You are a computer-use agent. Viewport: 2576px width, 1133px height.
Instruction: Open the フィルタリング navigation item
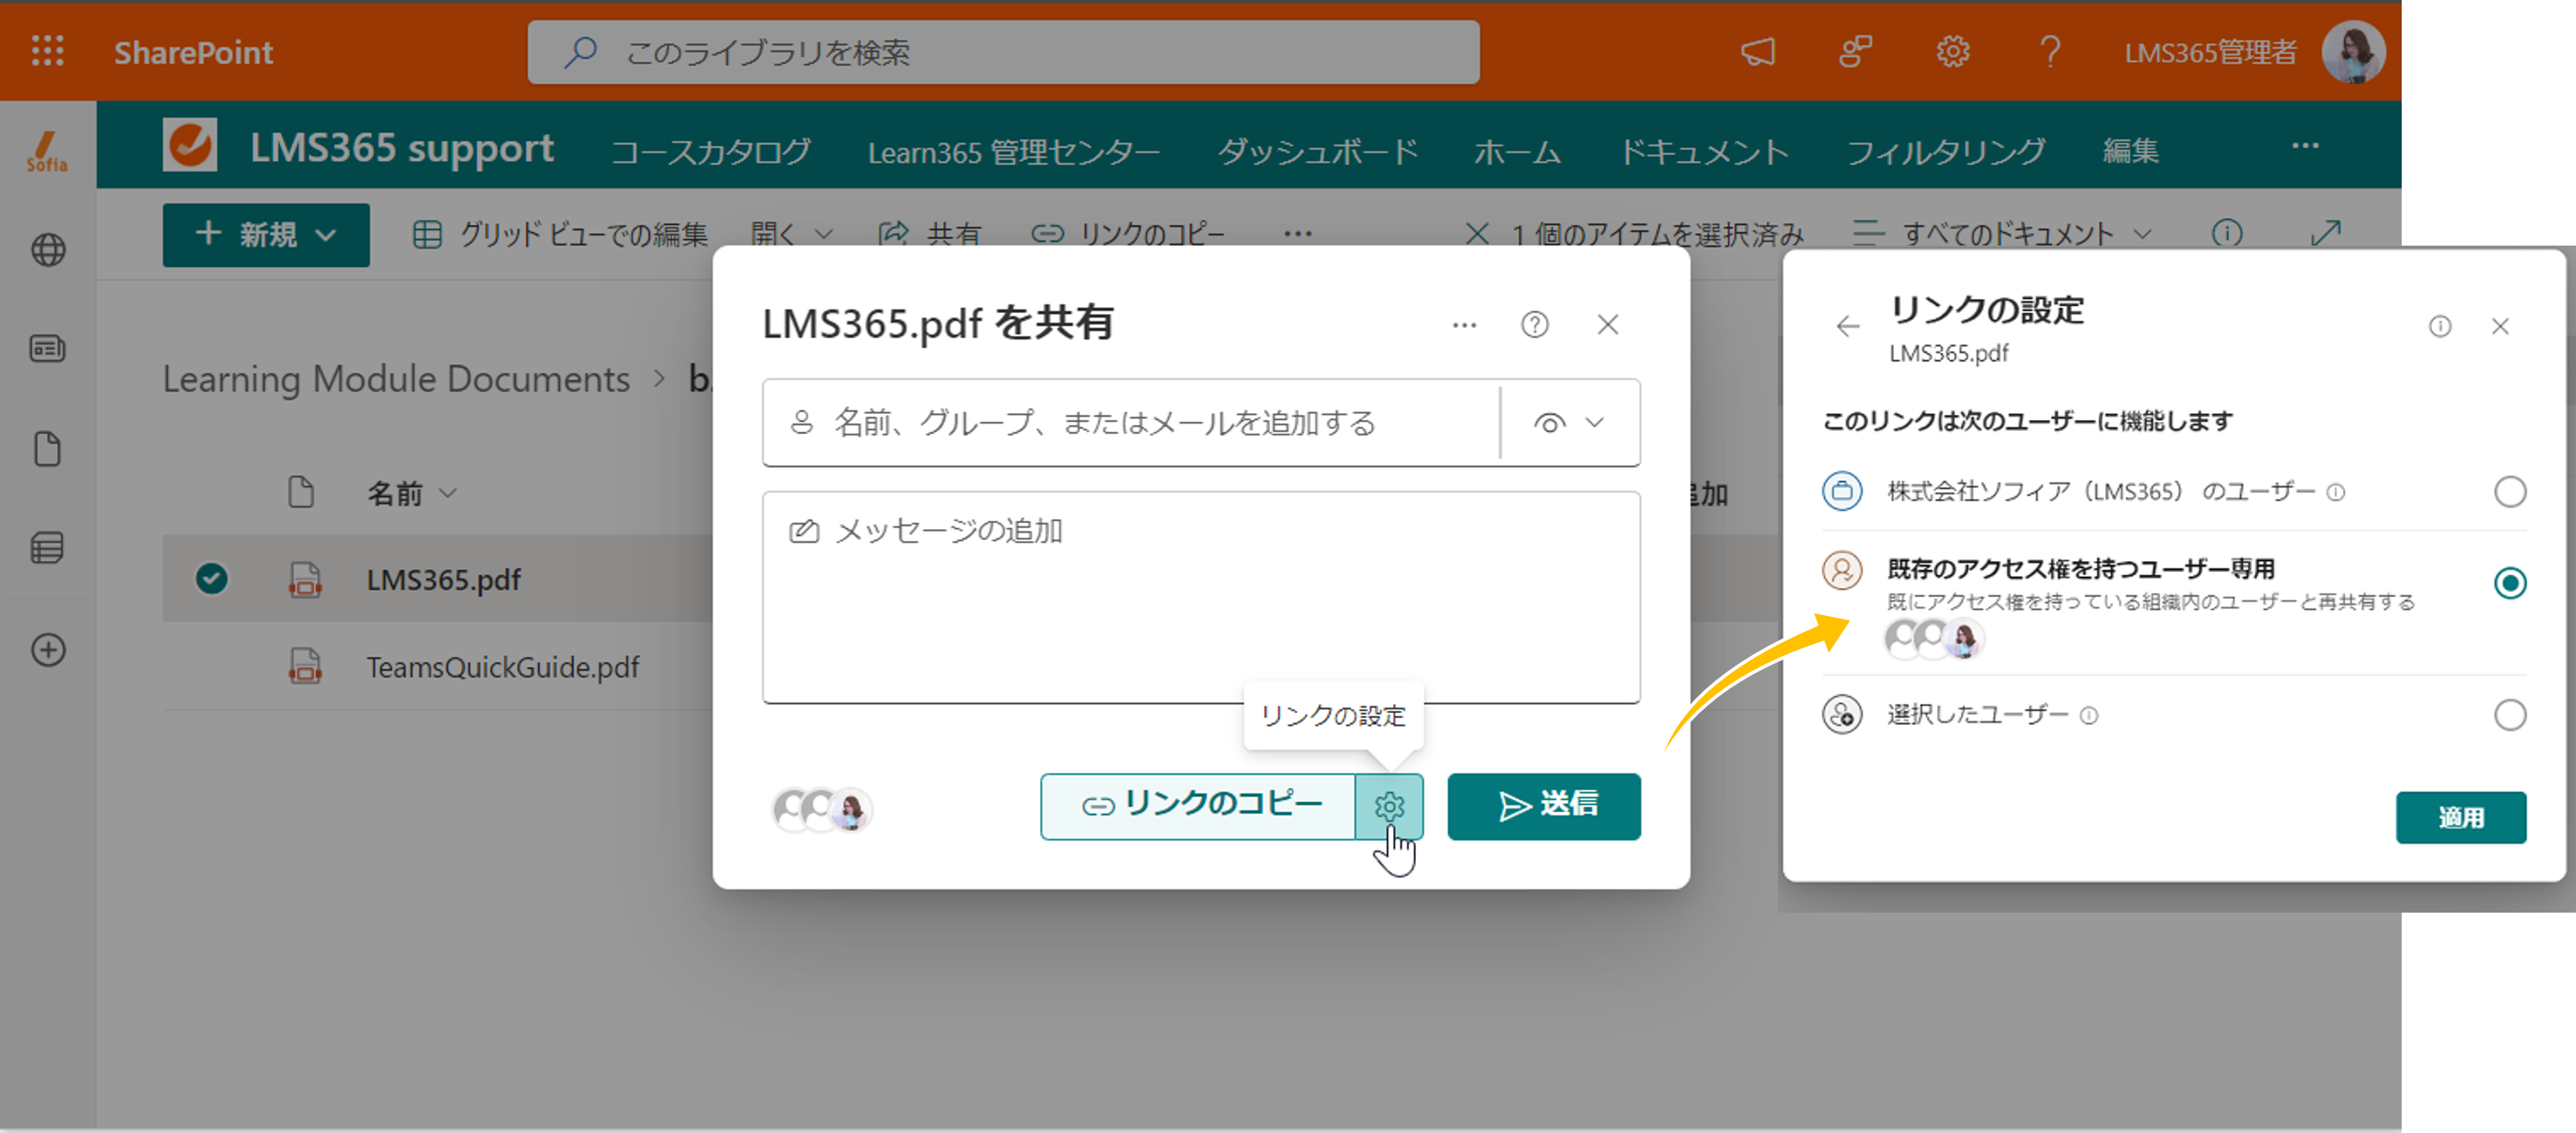[1945, 152]
